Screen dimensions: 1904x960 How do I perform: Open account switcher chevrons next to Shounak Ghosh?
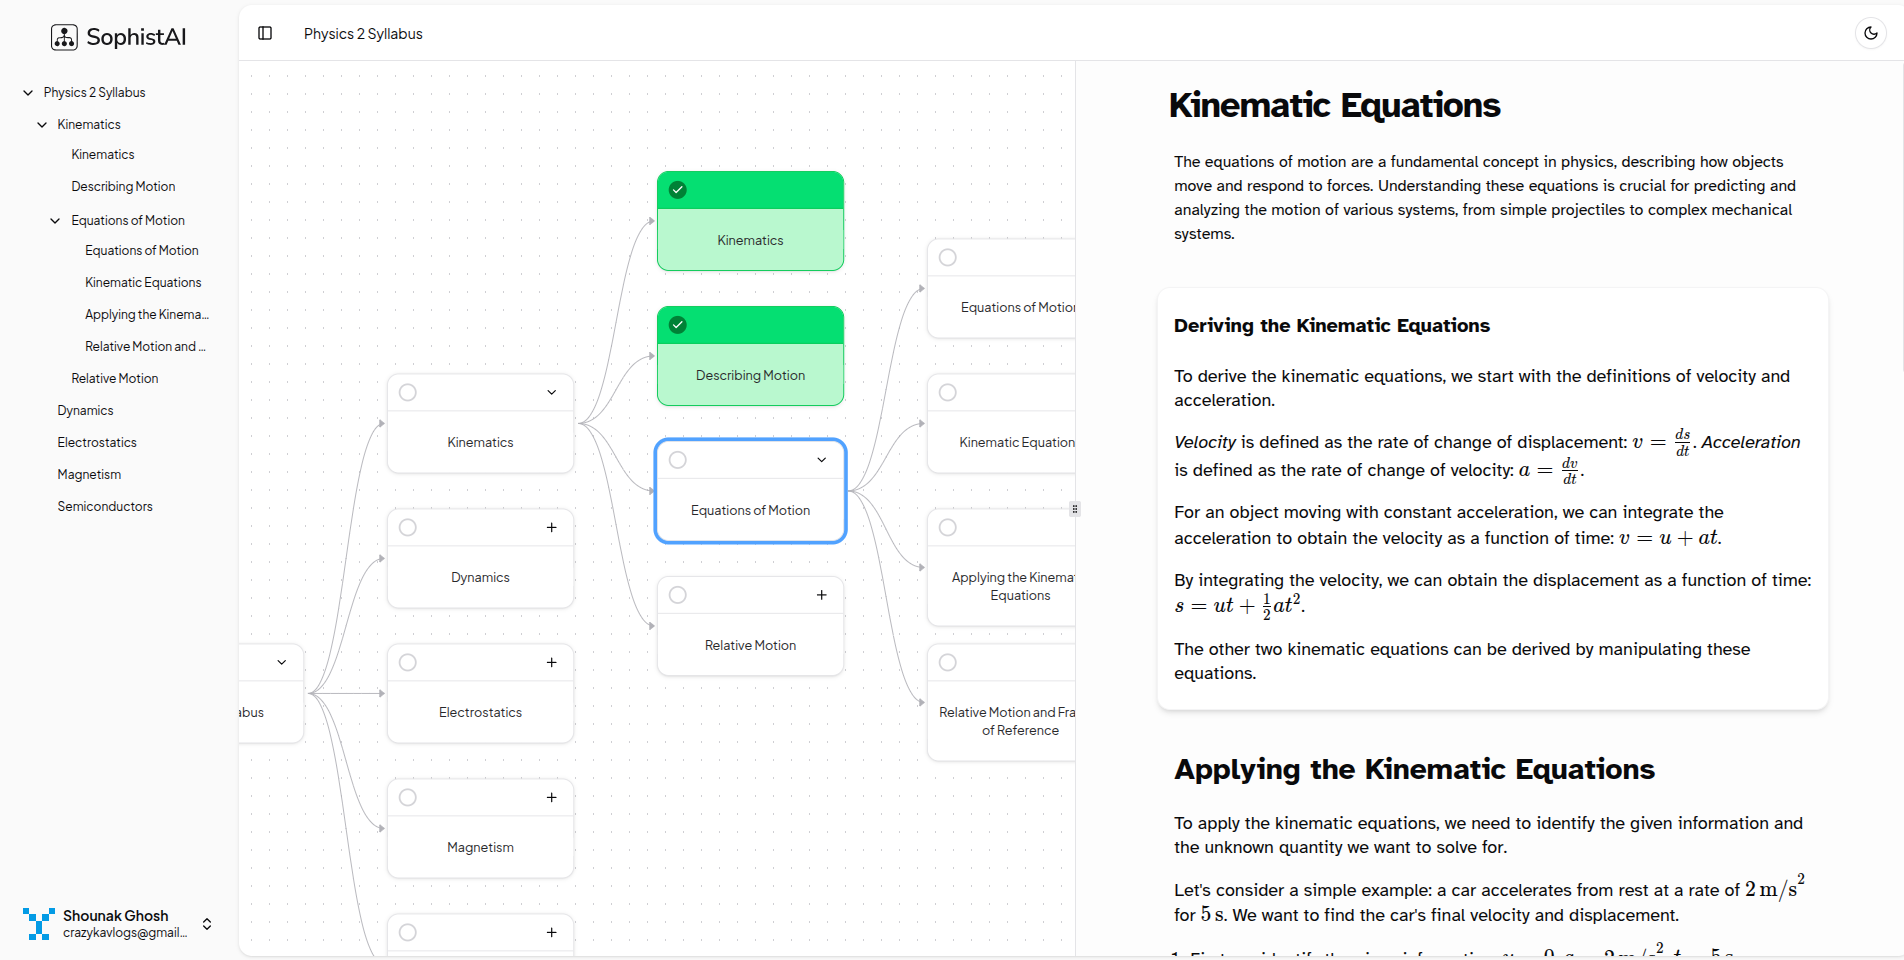207,924
